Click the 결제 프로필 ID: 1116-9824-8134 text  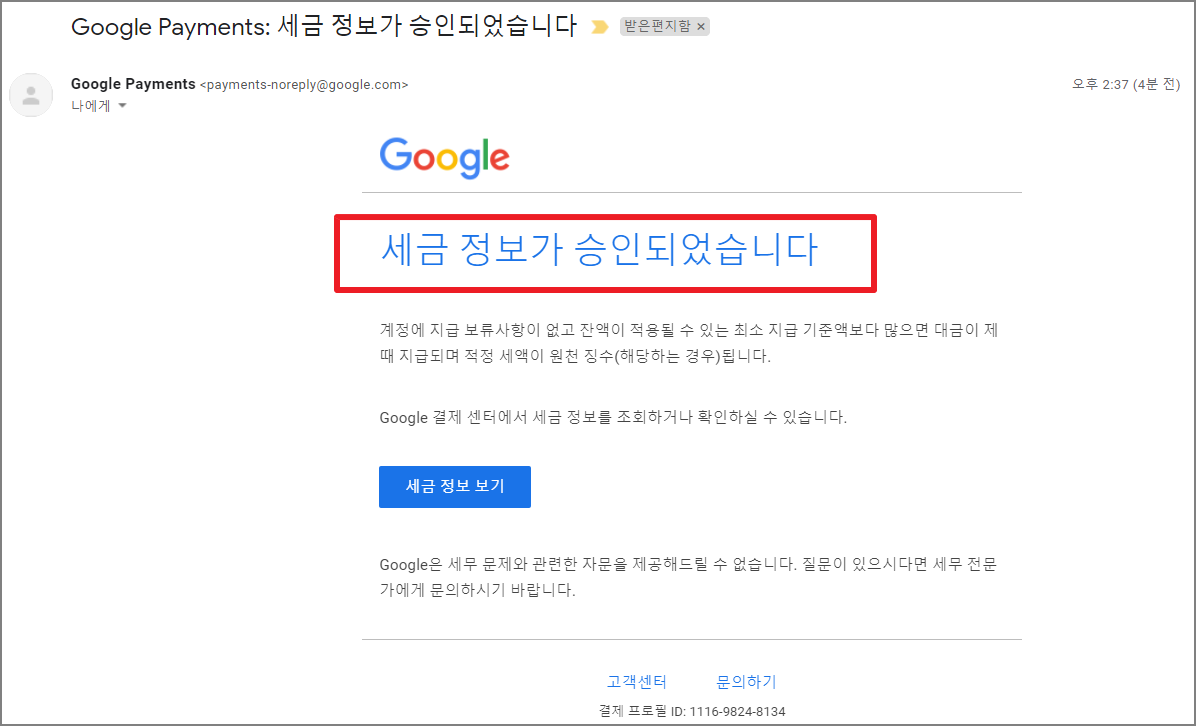click(x=692, y=712)
